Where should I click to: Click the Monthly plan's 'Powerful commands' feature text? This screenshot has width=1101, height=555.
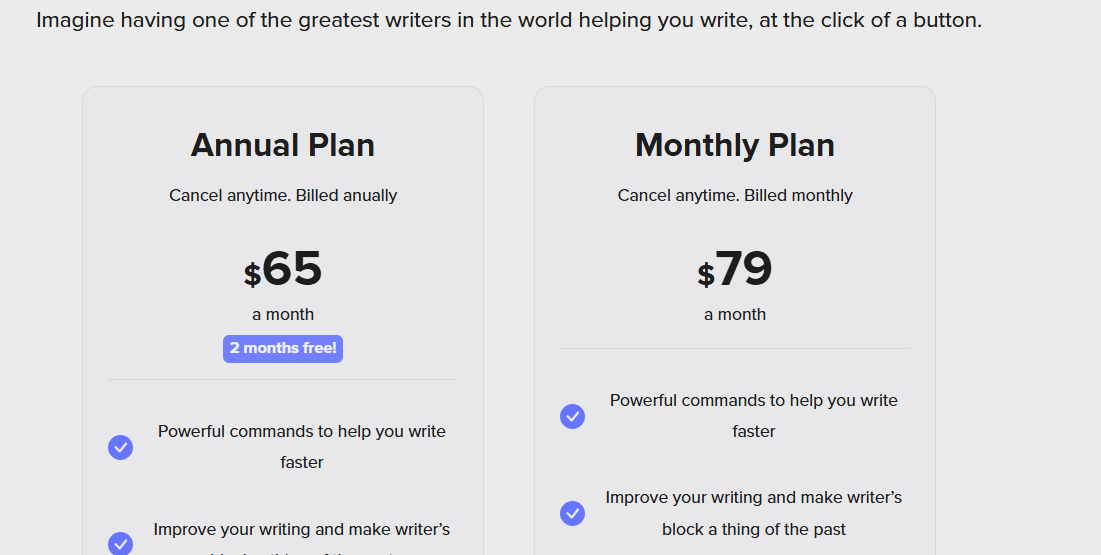(753, 416)
